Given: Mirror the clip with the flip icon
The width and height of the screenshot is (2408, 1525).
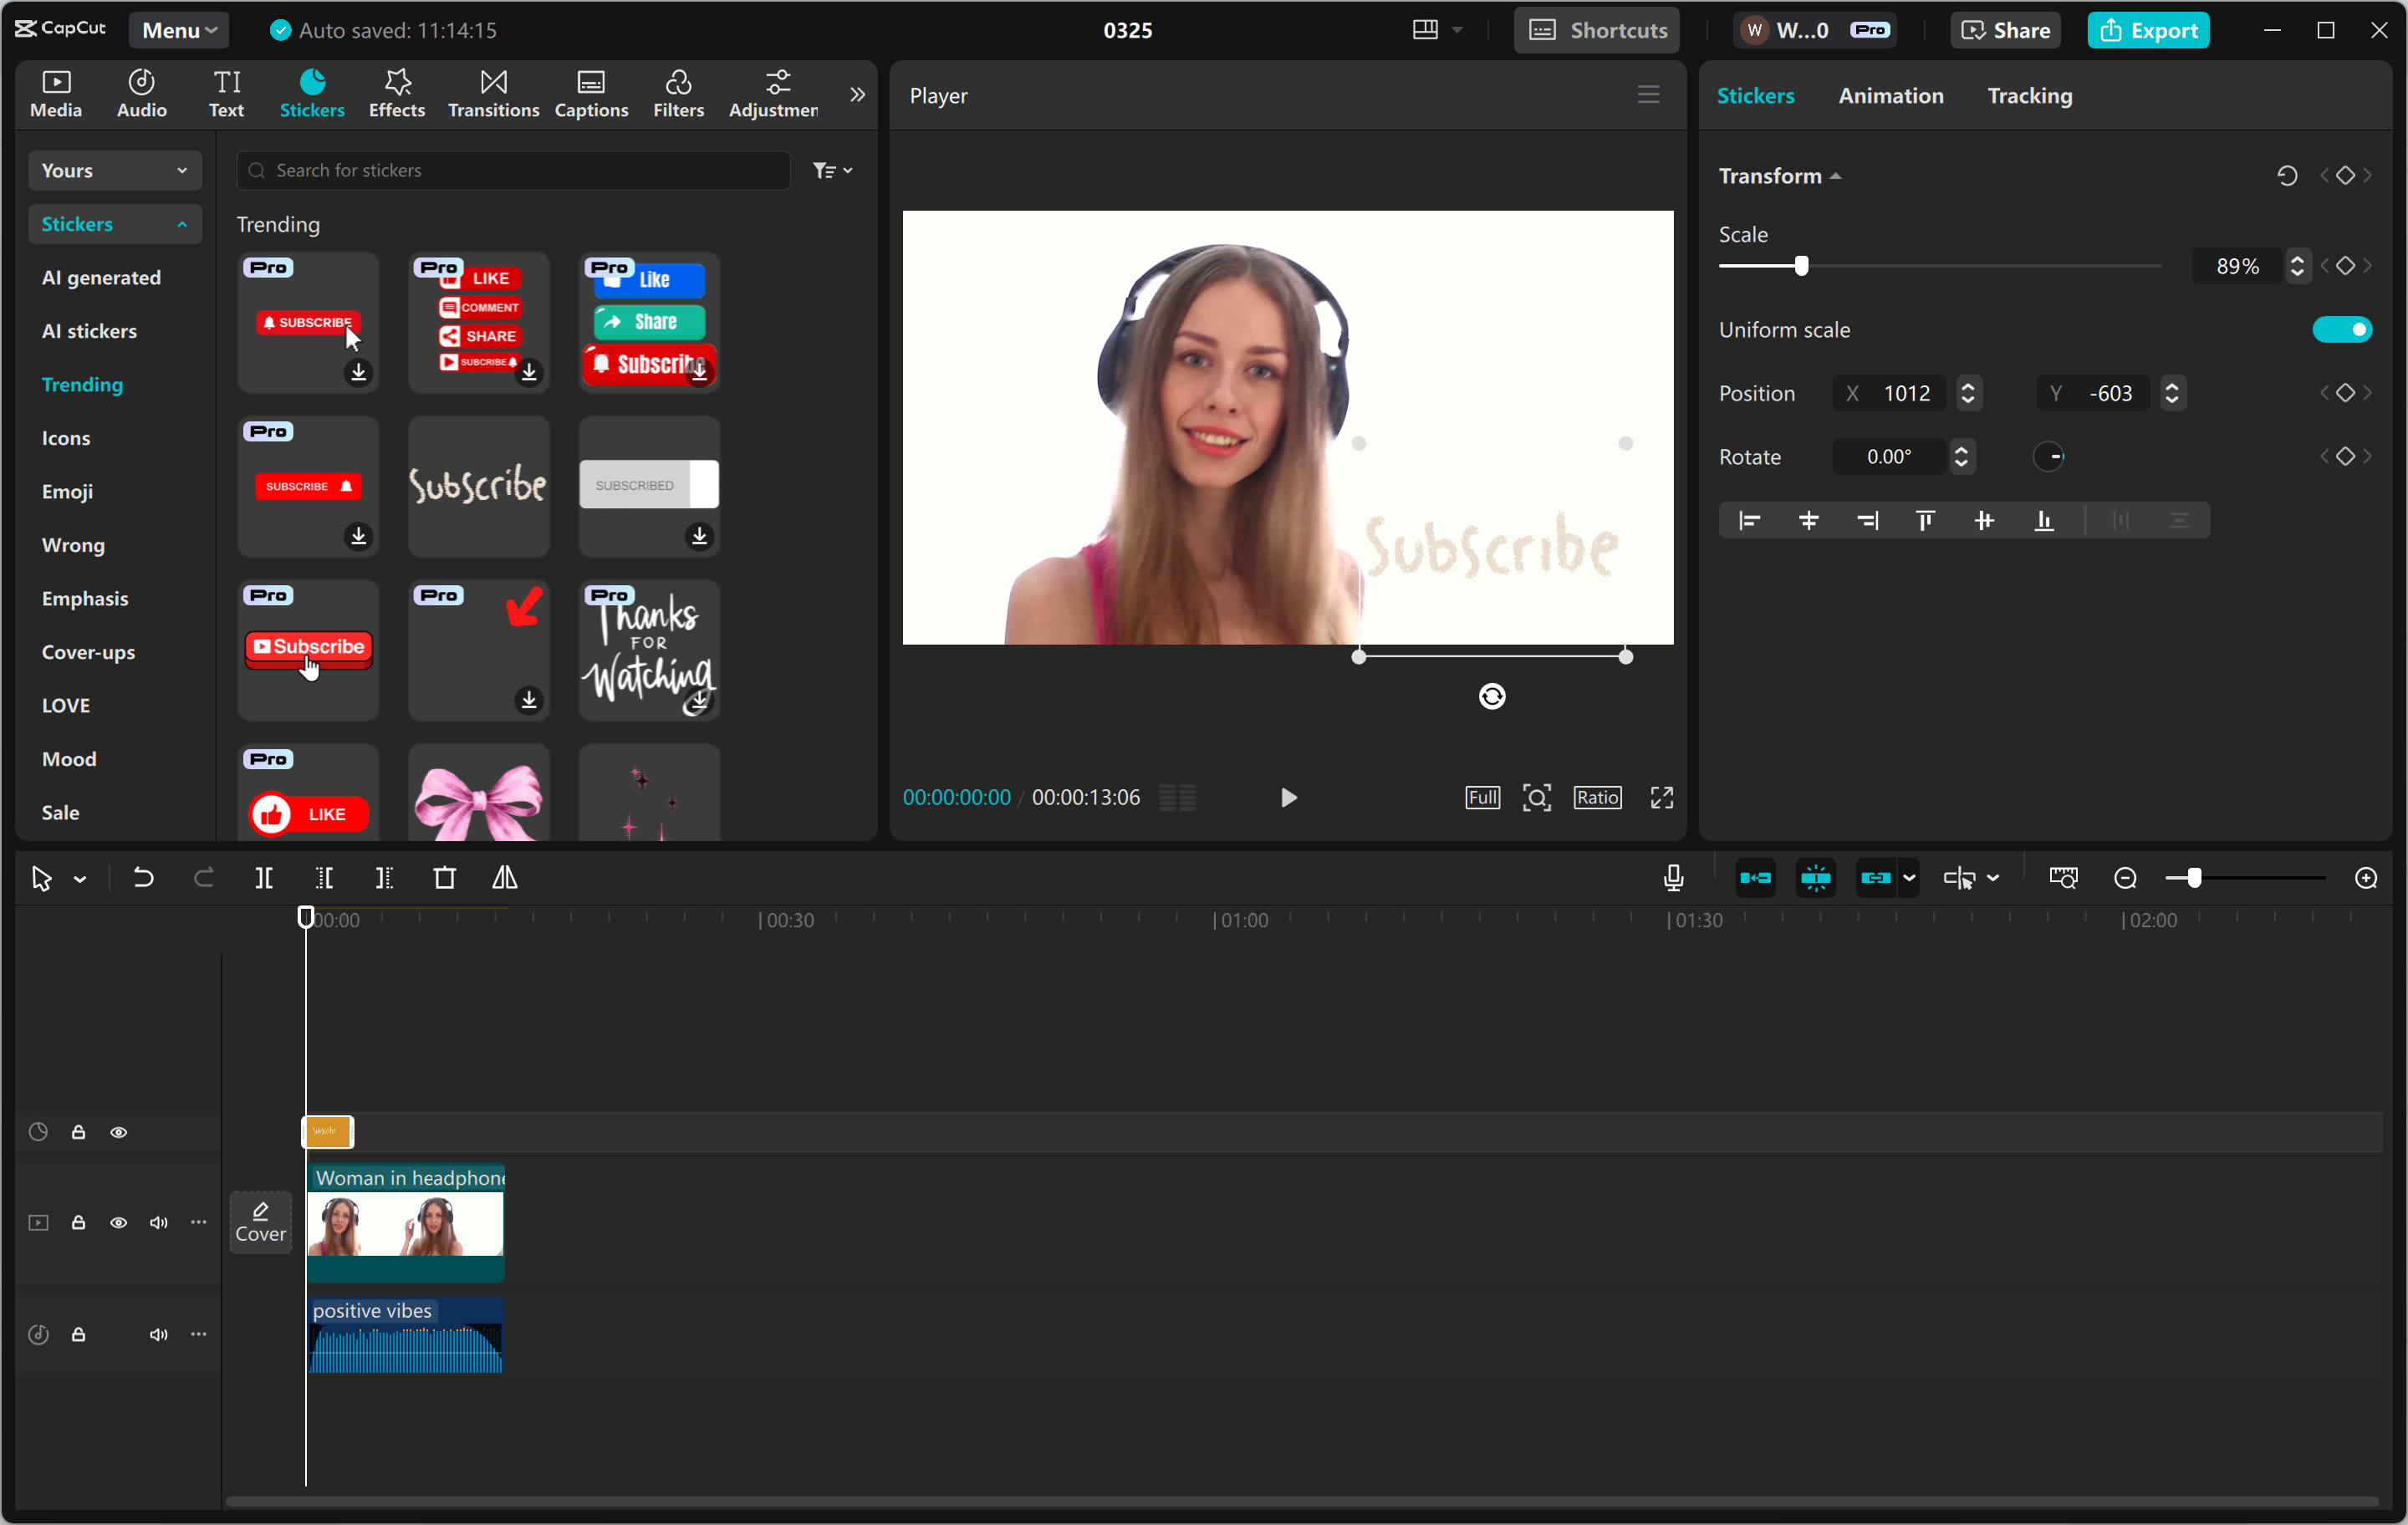Looking at the screenshot, I should point(505,878).
